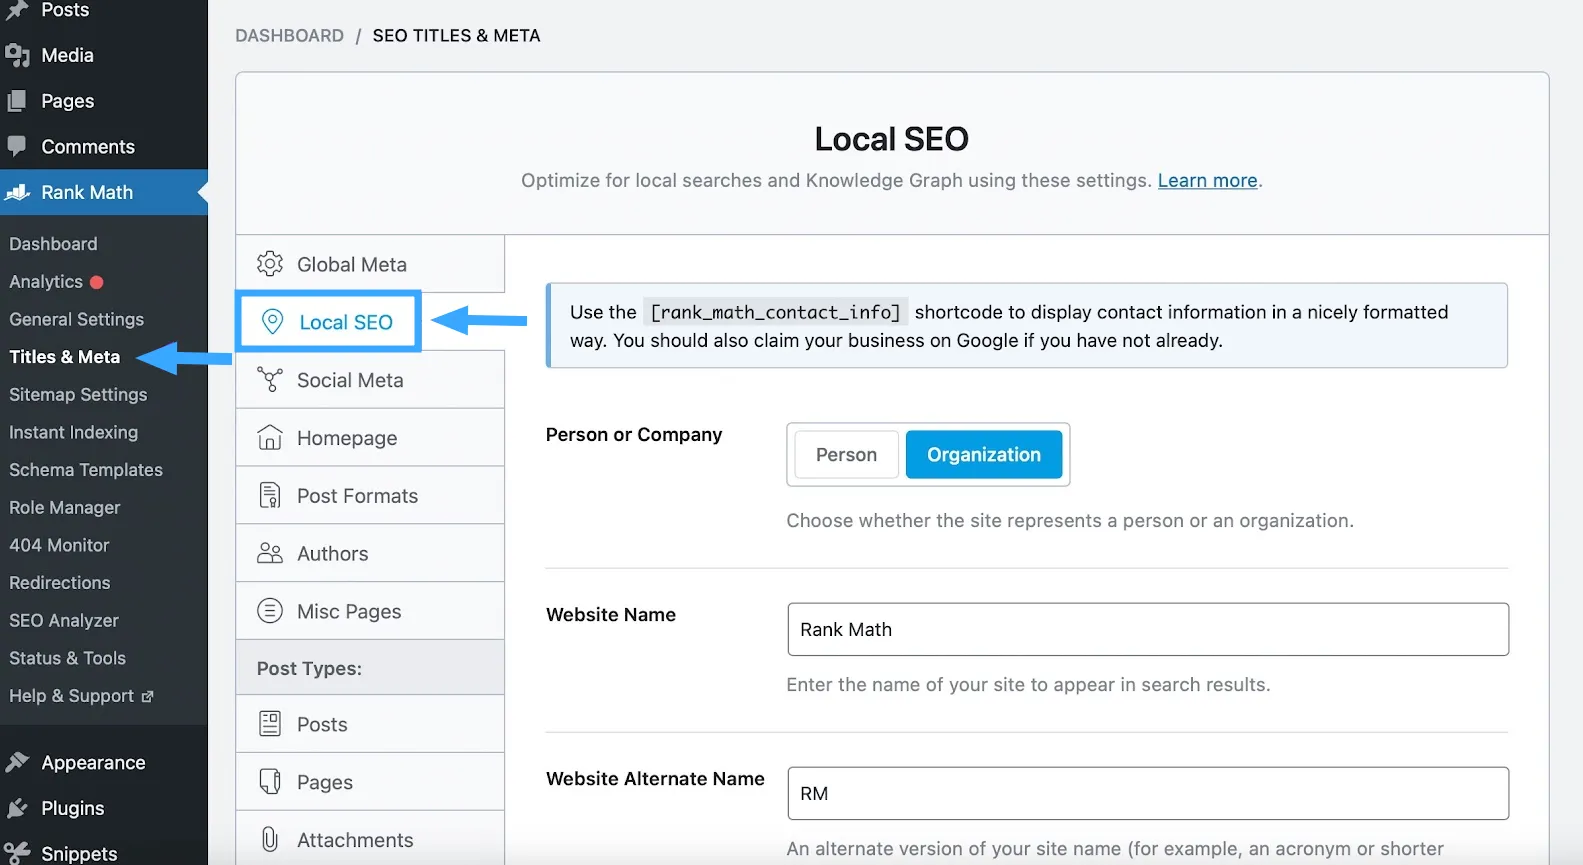Image resolution: width=1583 pixels, height=865 pixels.
Task: Click the Post Formats document icon
Action: click(x=270, y=495)
